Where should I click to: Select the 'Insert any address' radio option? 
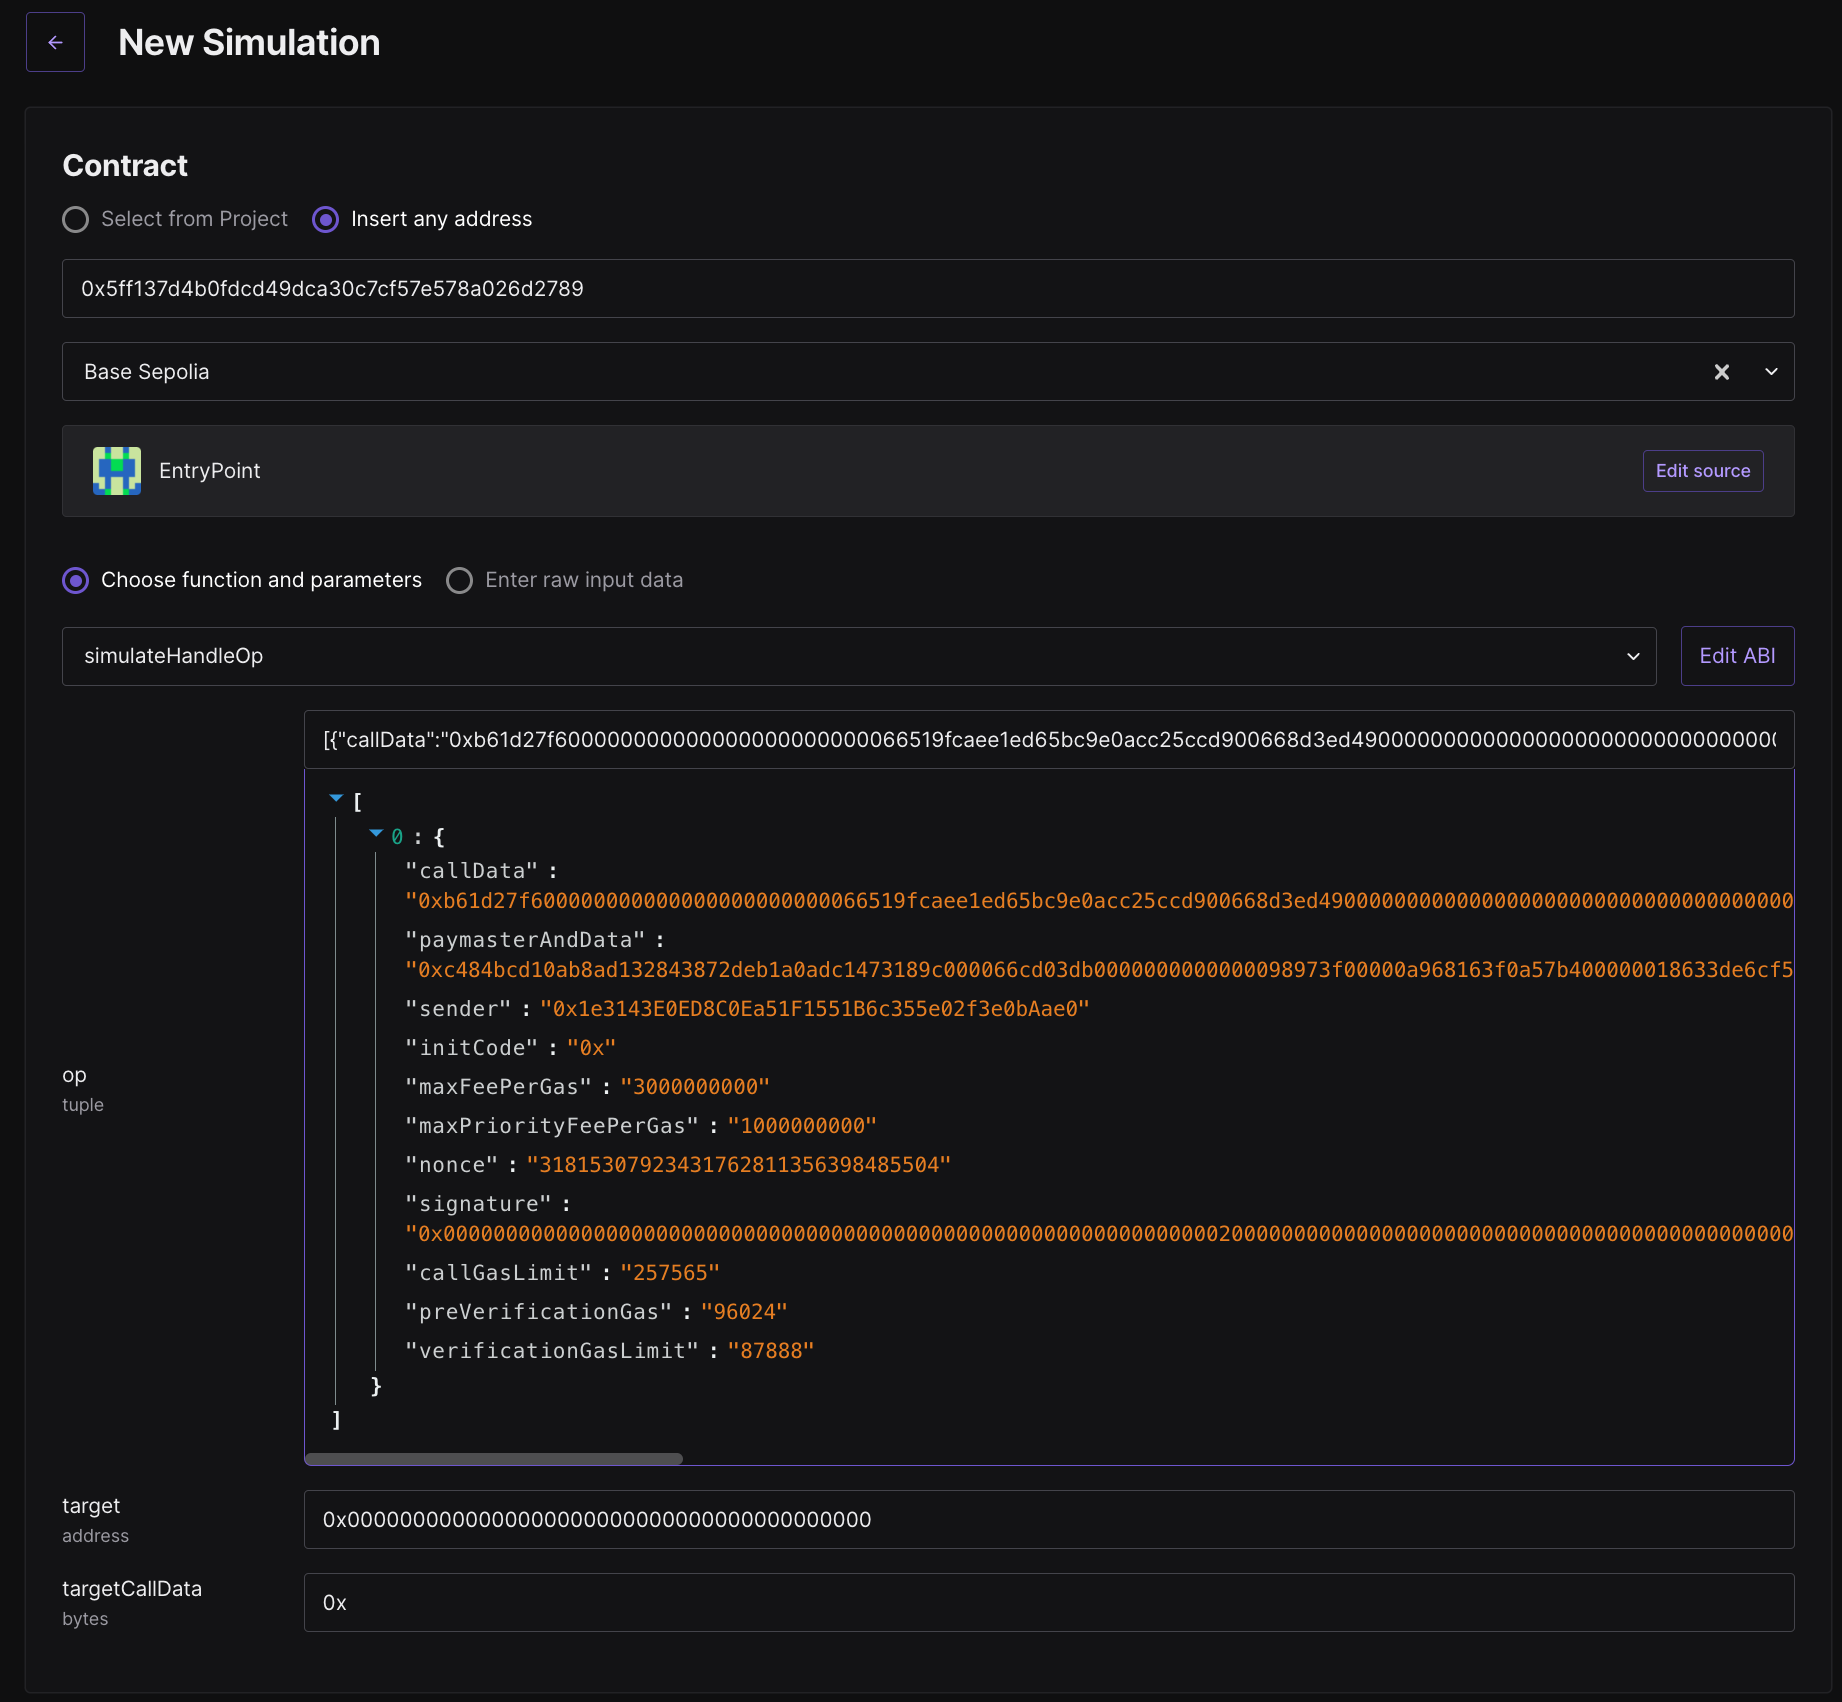click(x=326, y=219)
